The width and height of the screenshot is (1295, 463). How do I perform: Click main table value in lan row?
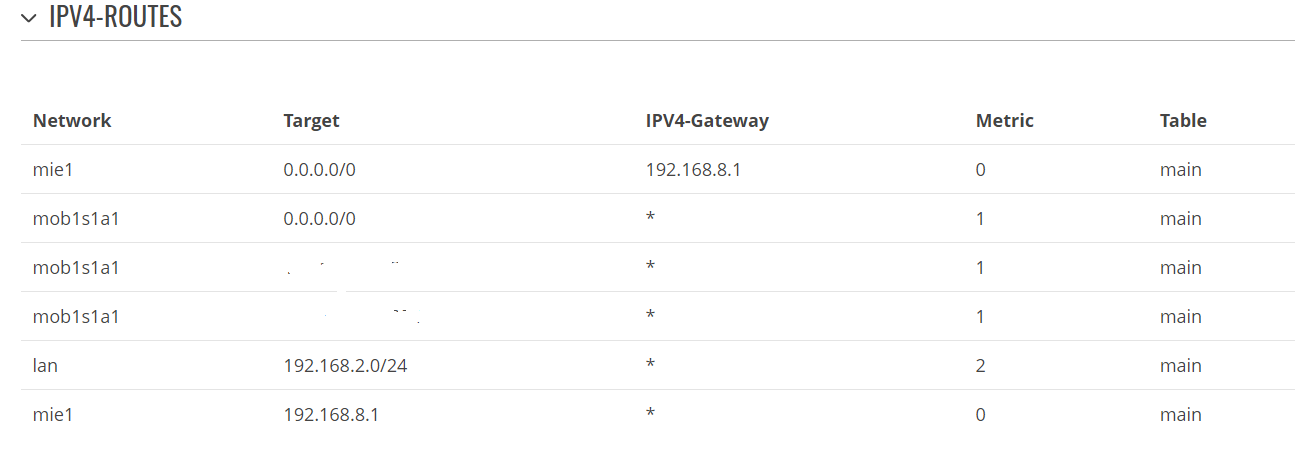tap(1181, 365)
